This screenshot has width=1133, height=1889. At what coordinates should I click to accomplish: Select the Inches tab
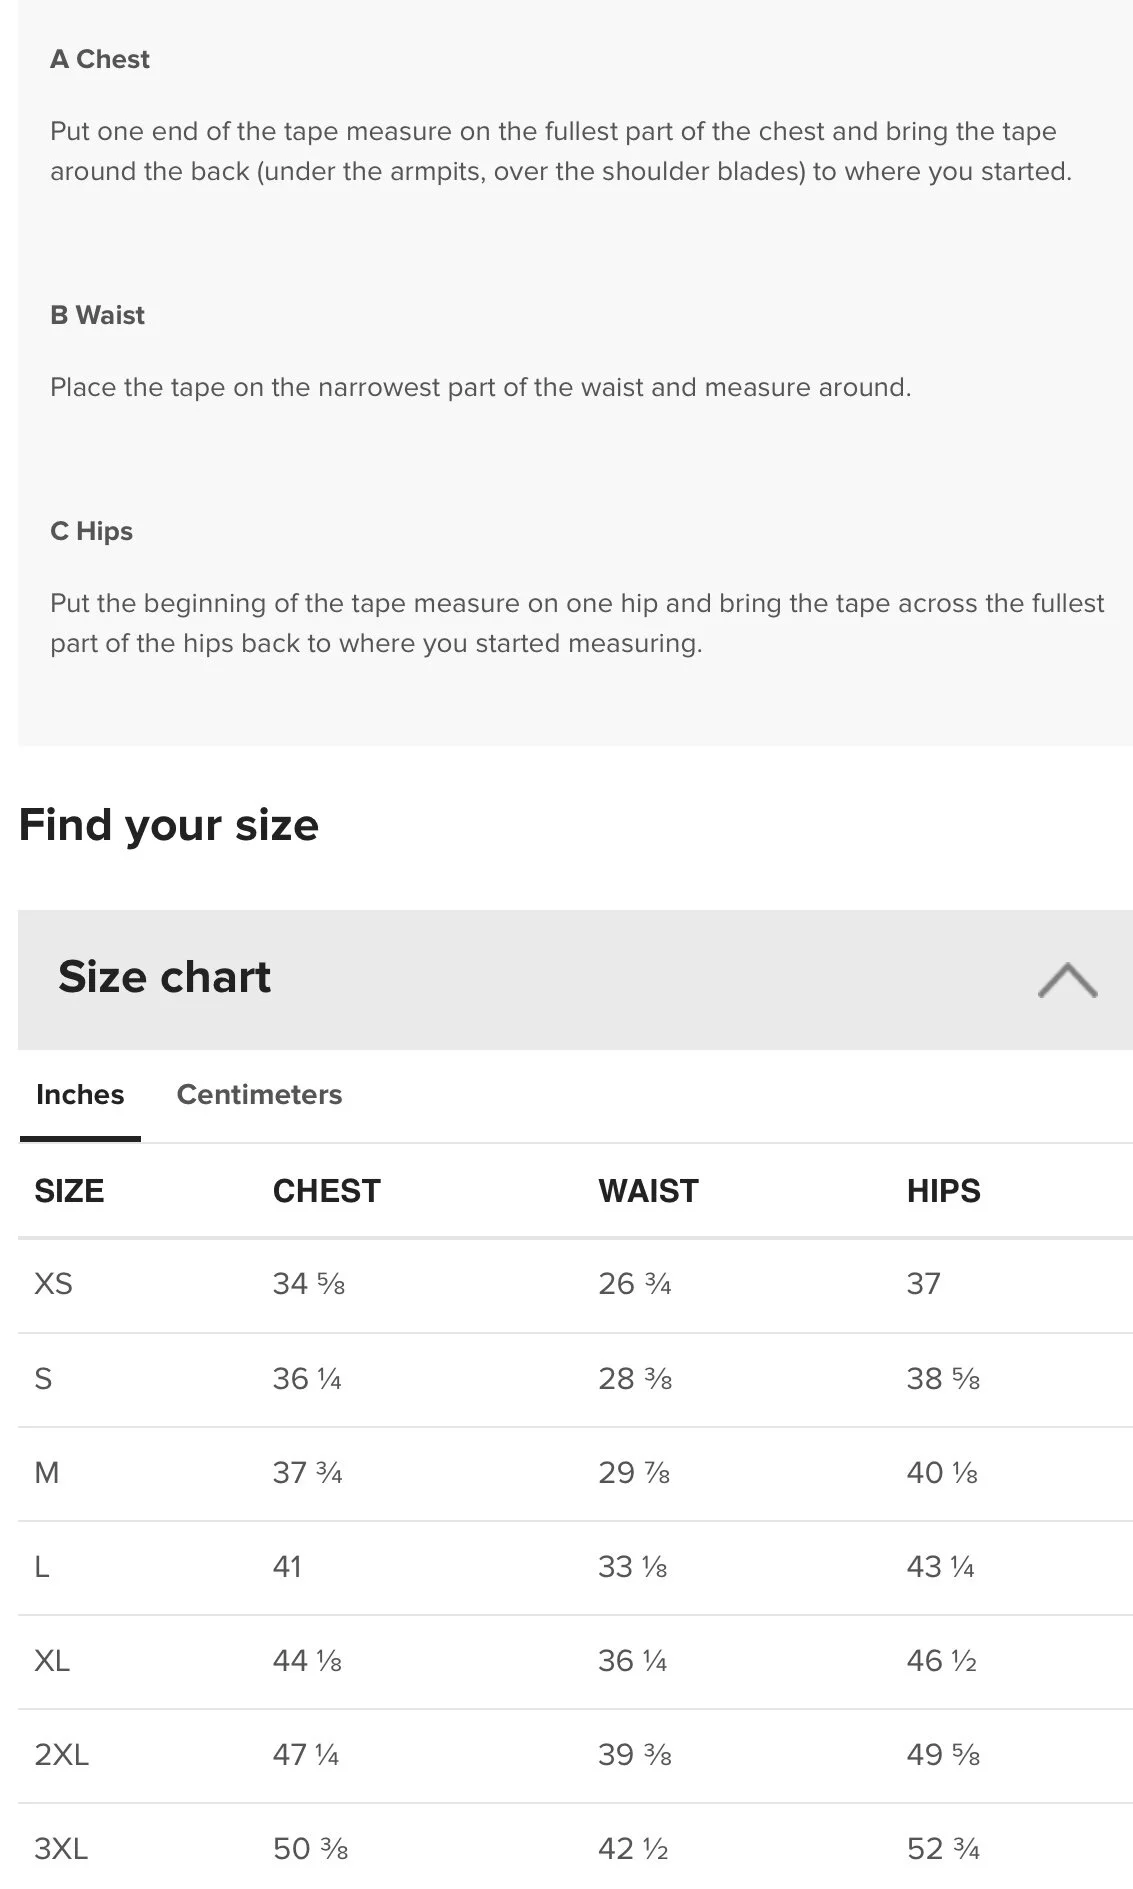80,1094
